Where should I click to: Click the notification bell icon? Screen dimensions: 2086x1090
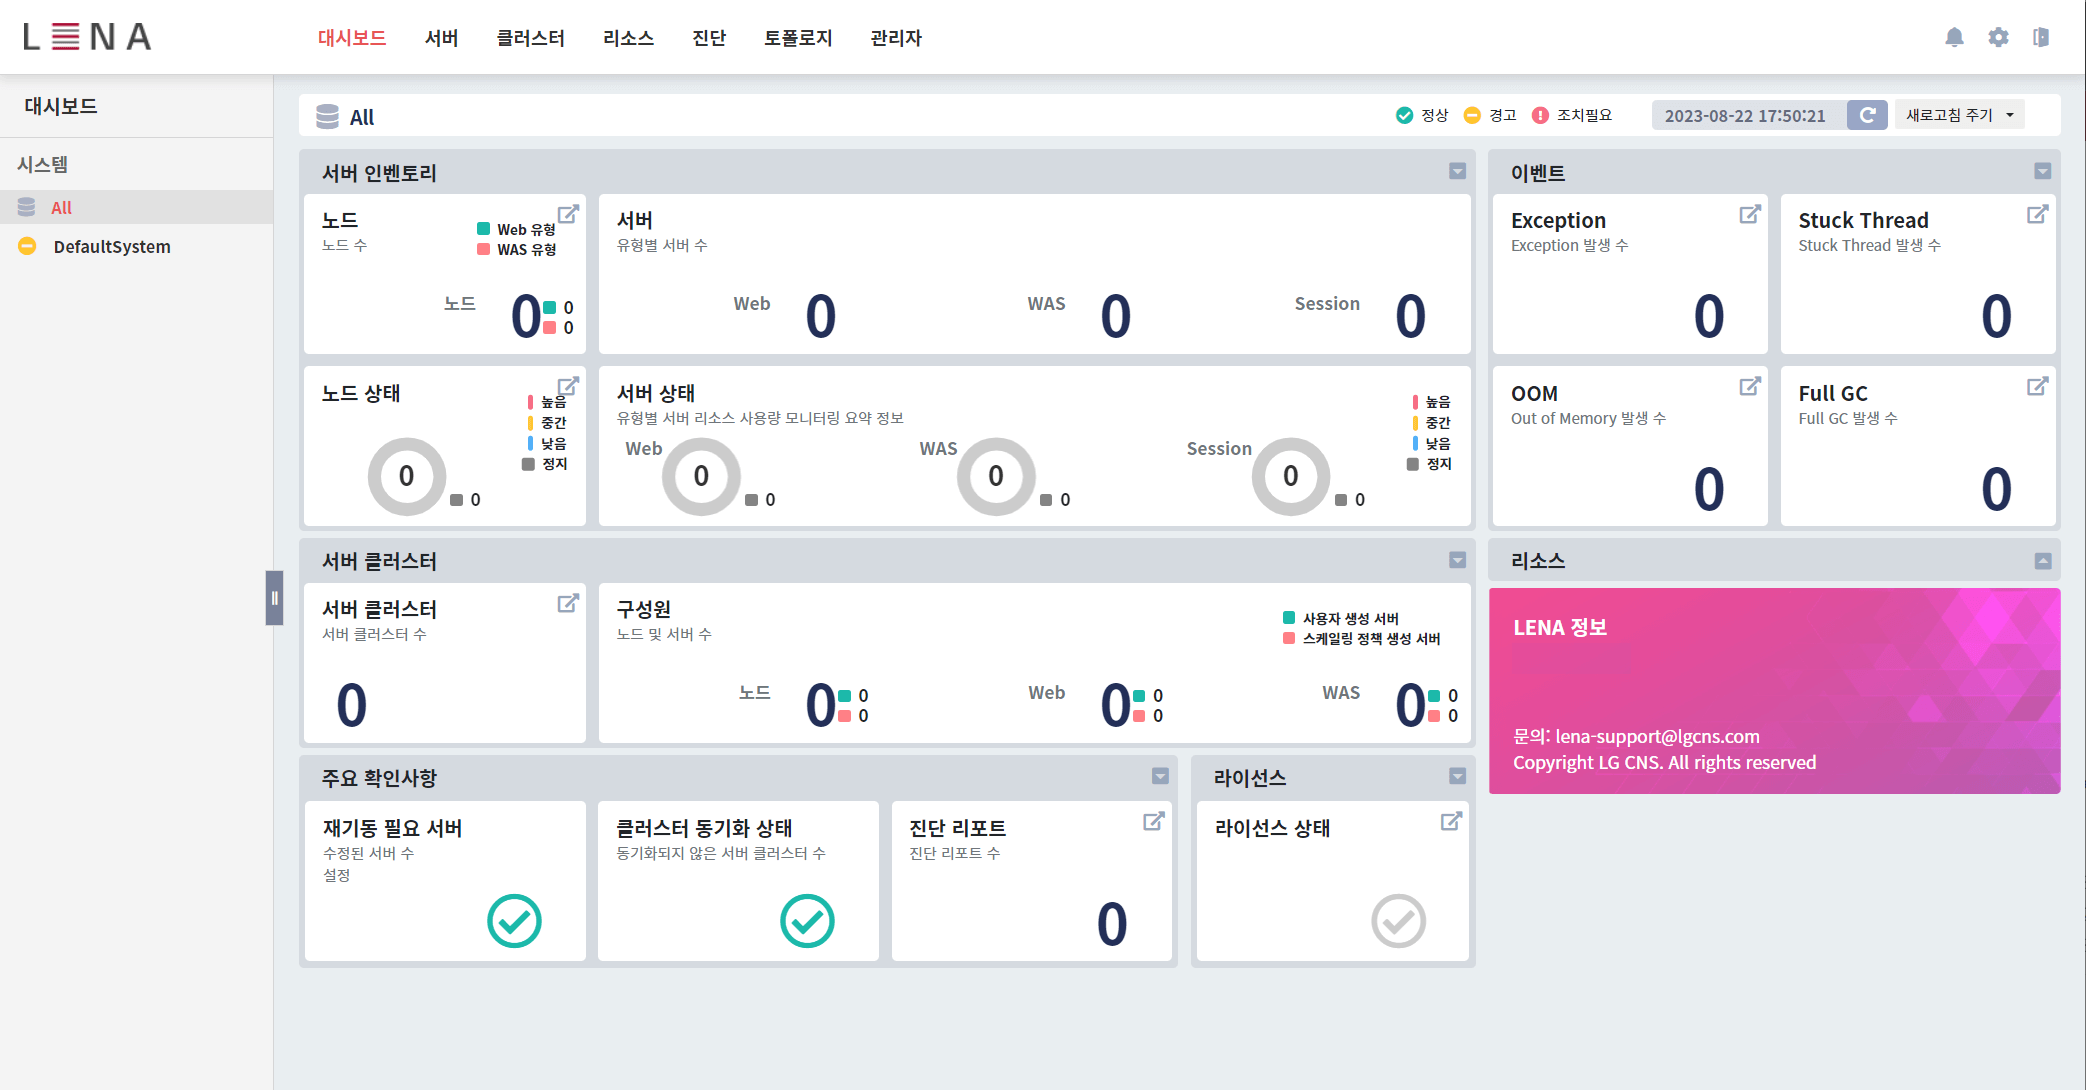point(1954,37)
